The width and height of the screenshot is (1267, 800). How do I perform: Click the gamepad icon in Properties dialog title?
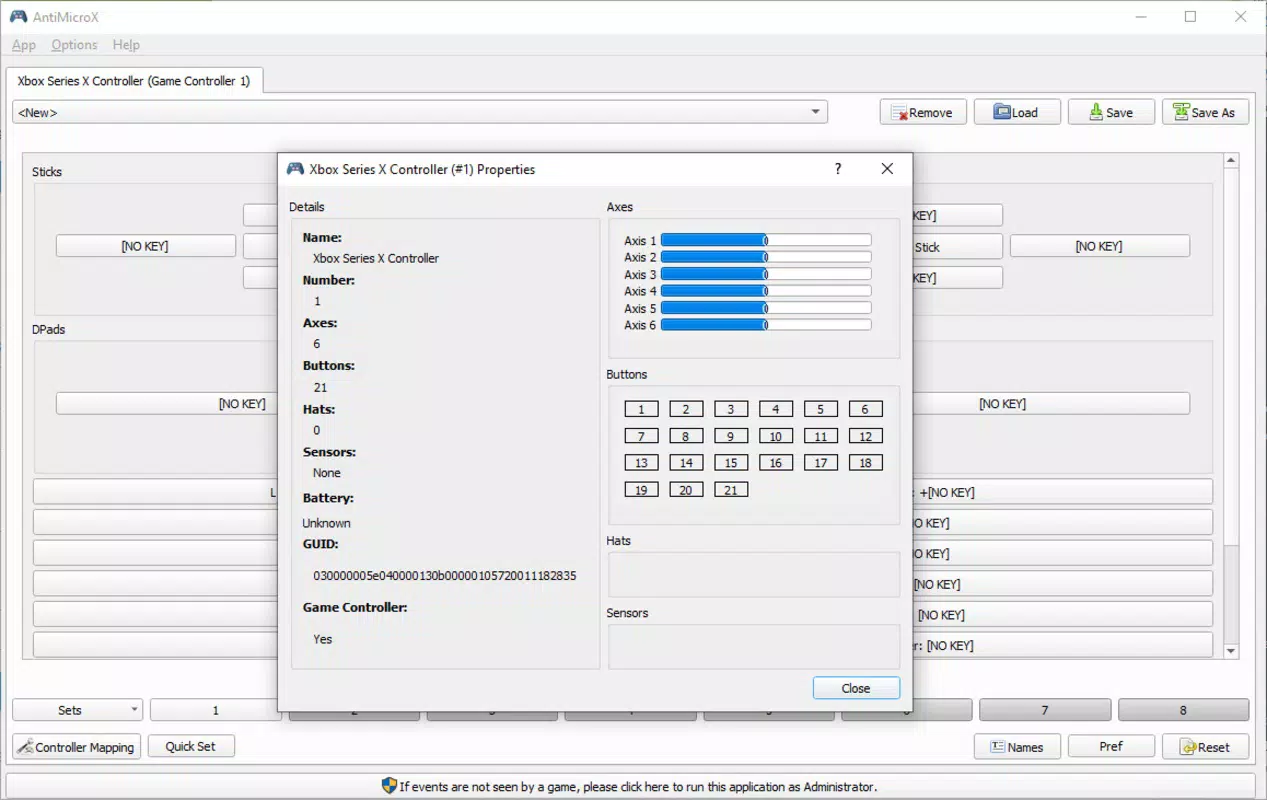pyautogui.click(x=295, y=169)
